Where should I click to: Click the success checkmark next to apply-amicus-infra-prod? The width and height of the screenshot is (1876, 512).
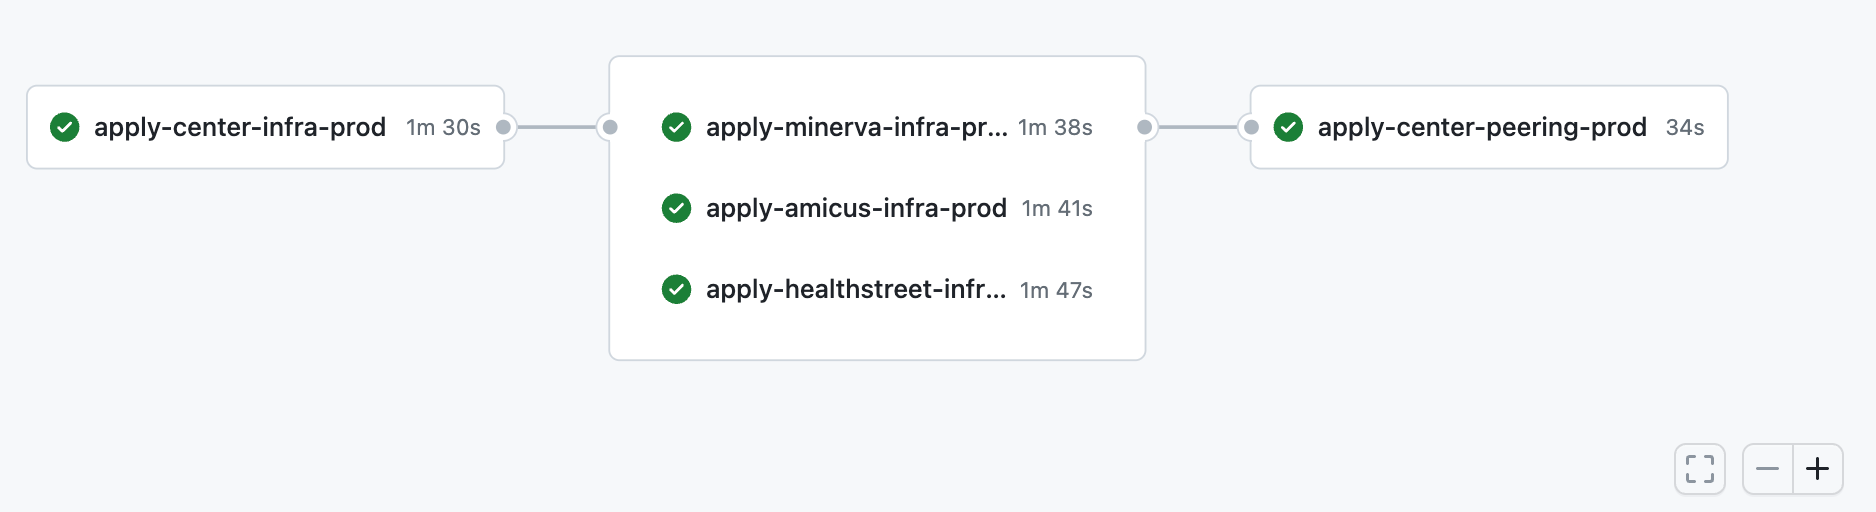[x=677, y=208]
